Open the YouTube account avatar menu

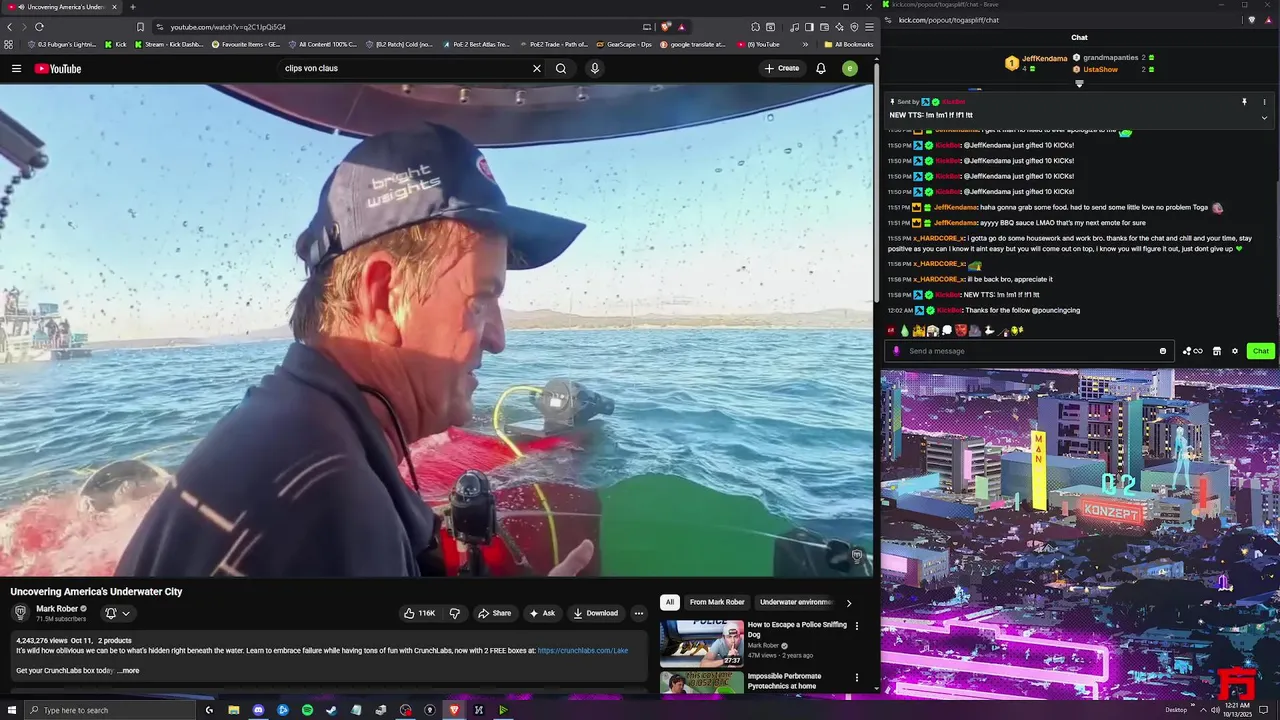click(849, 68)
